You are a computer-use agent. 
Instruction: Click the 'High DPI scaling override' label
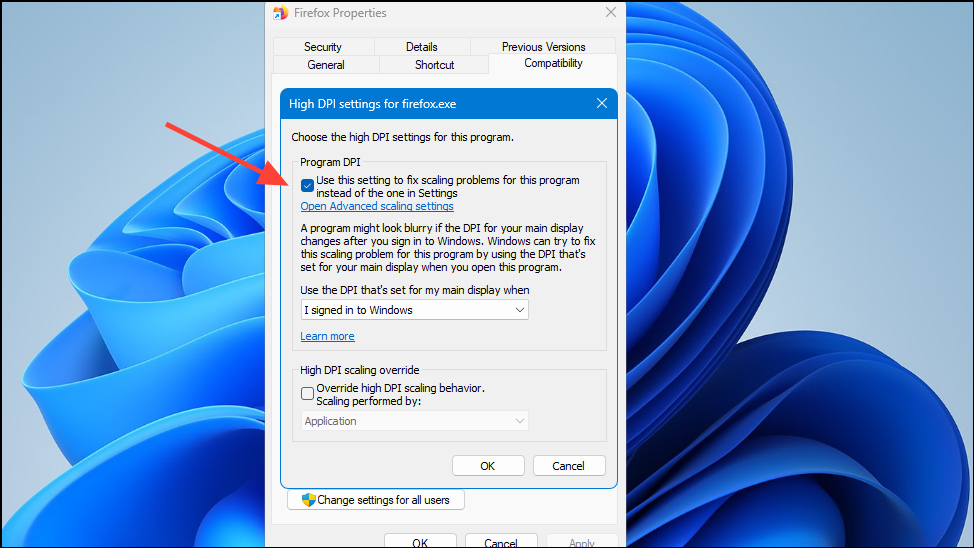click(x=360, y=370)
